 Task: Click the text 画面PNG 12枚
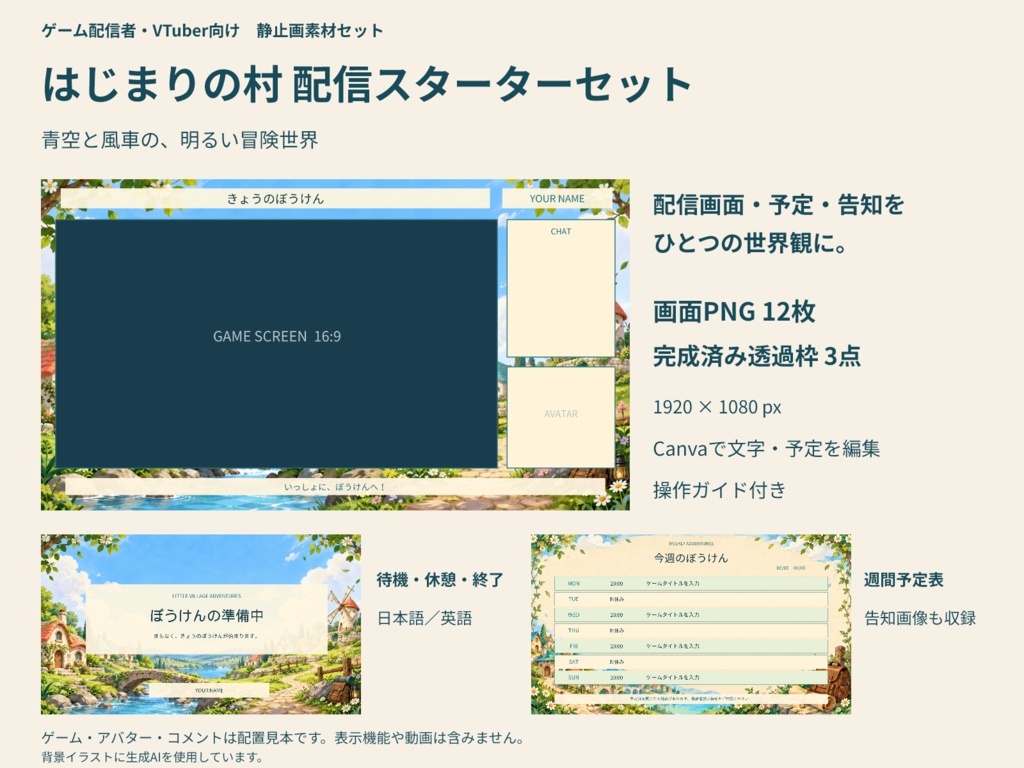click(x=734, y=312)
